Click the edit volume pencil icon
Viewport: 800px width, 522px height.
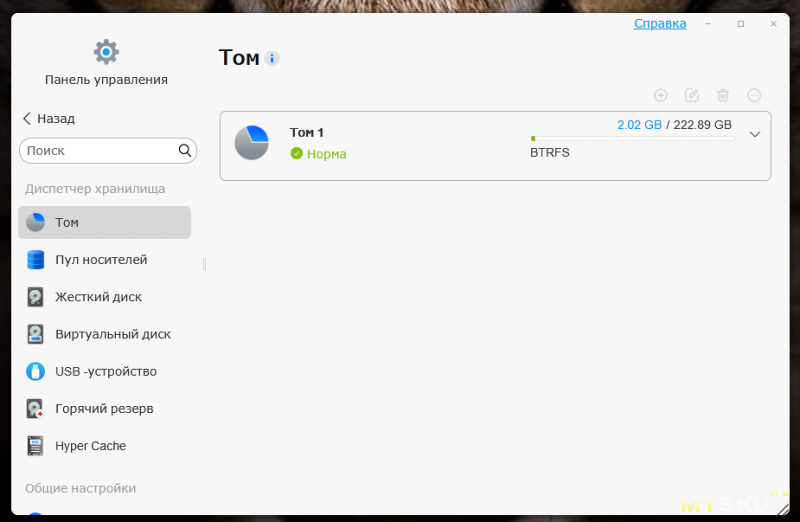(x=691, y=95)
